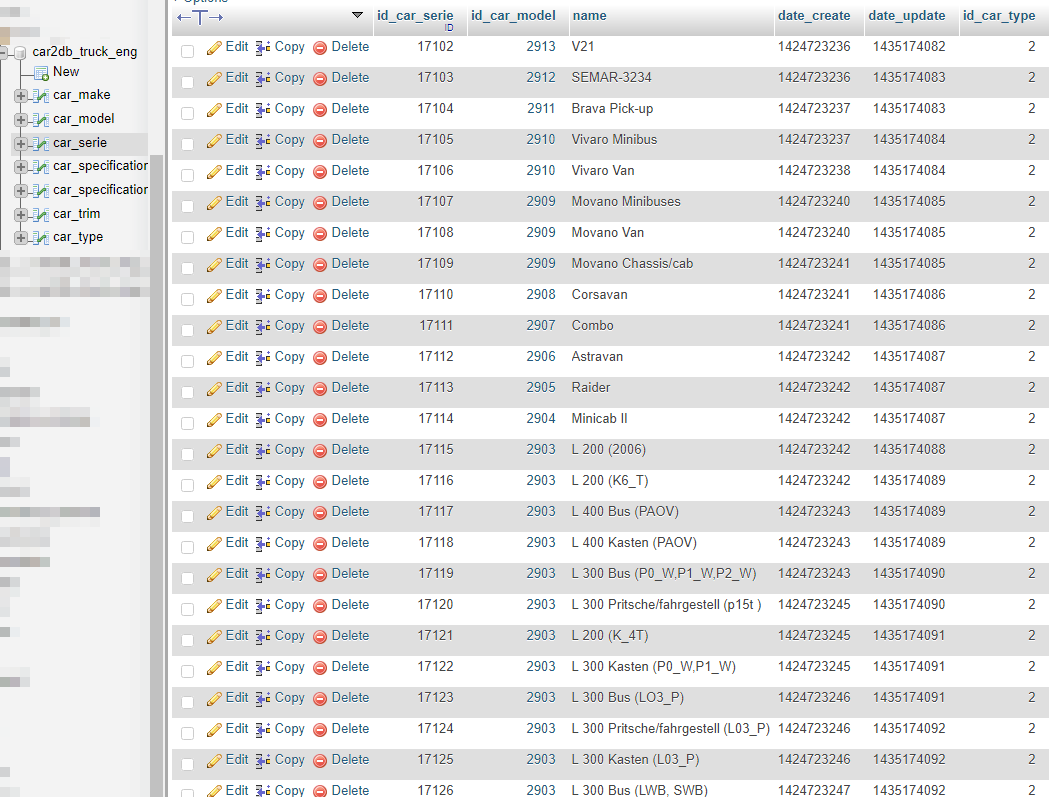Sort by date_create column header
This screenshot has width=1051, height=797.
814,15
